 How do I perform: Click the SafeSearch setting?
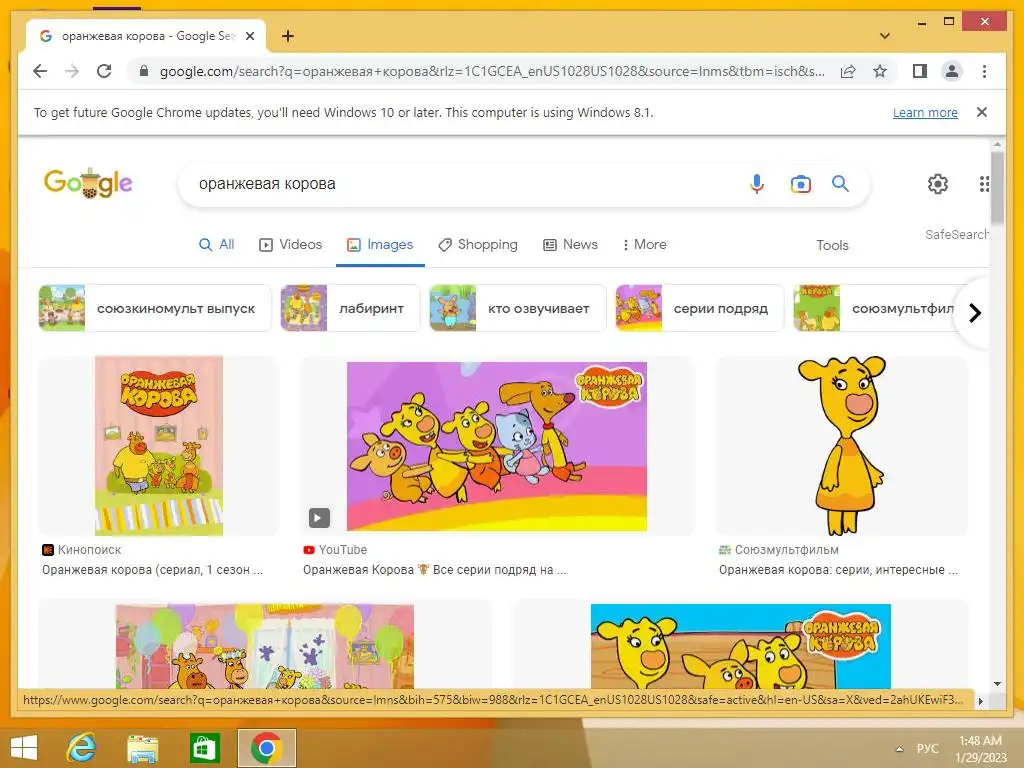956,234
